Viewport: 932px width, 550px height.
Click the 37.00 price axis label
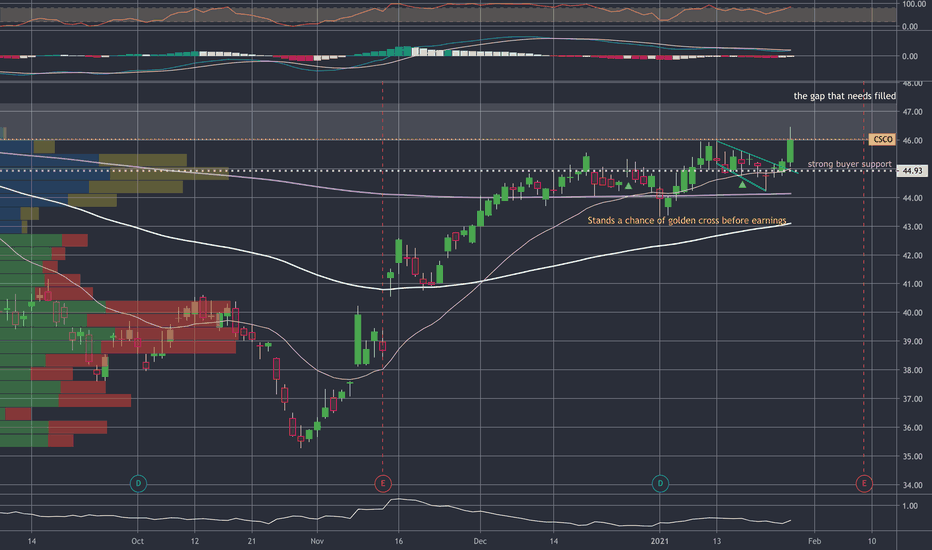912,398
